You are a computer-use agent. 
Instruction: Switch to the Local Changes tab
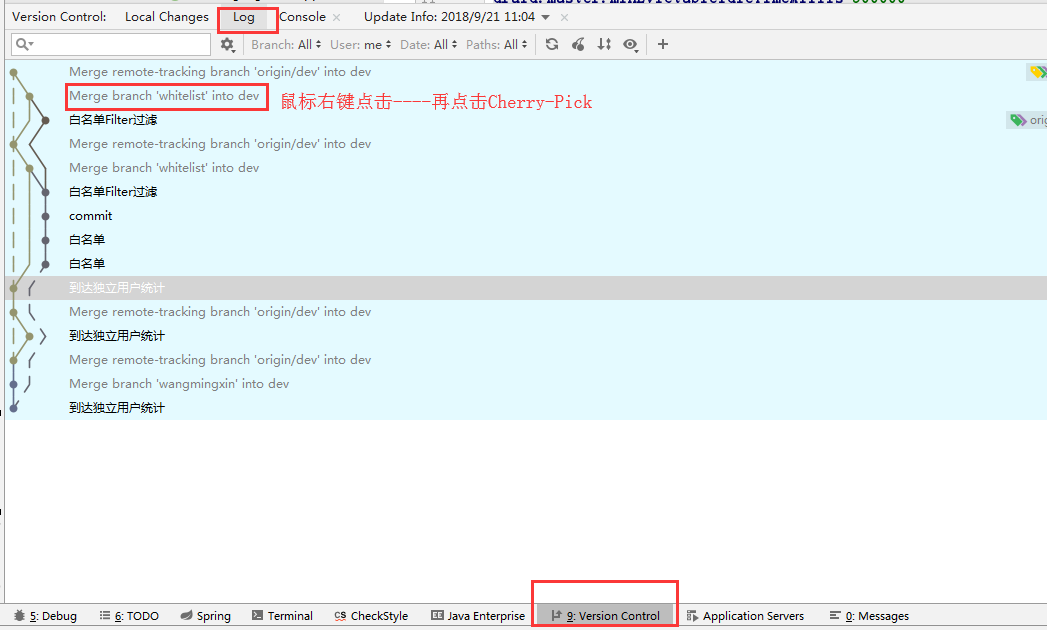click(167, 17)
